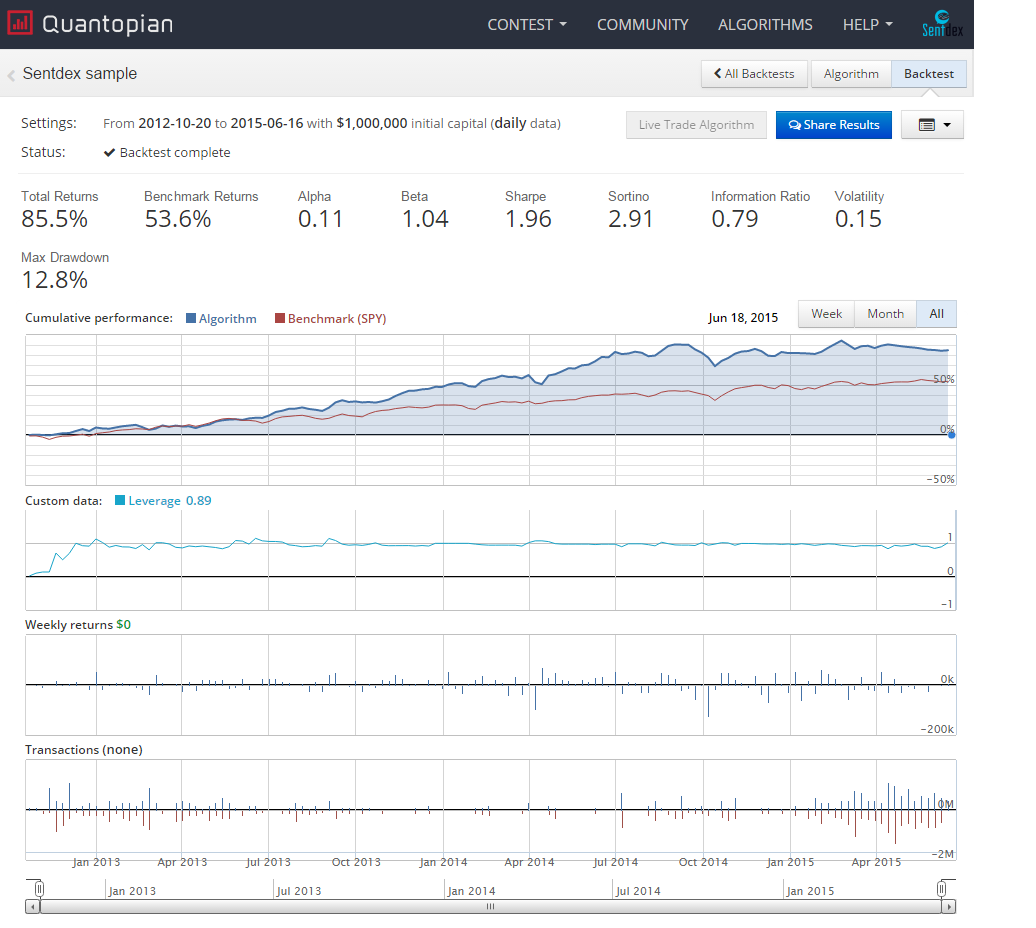Viewport: 1036px width, 928px height.
Task: Click the timeline scrollbar center grip
Action: click(x=490, y=907)
